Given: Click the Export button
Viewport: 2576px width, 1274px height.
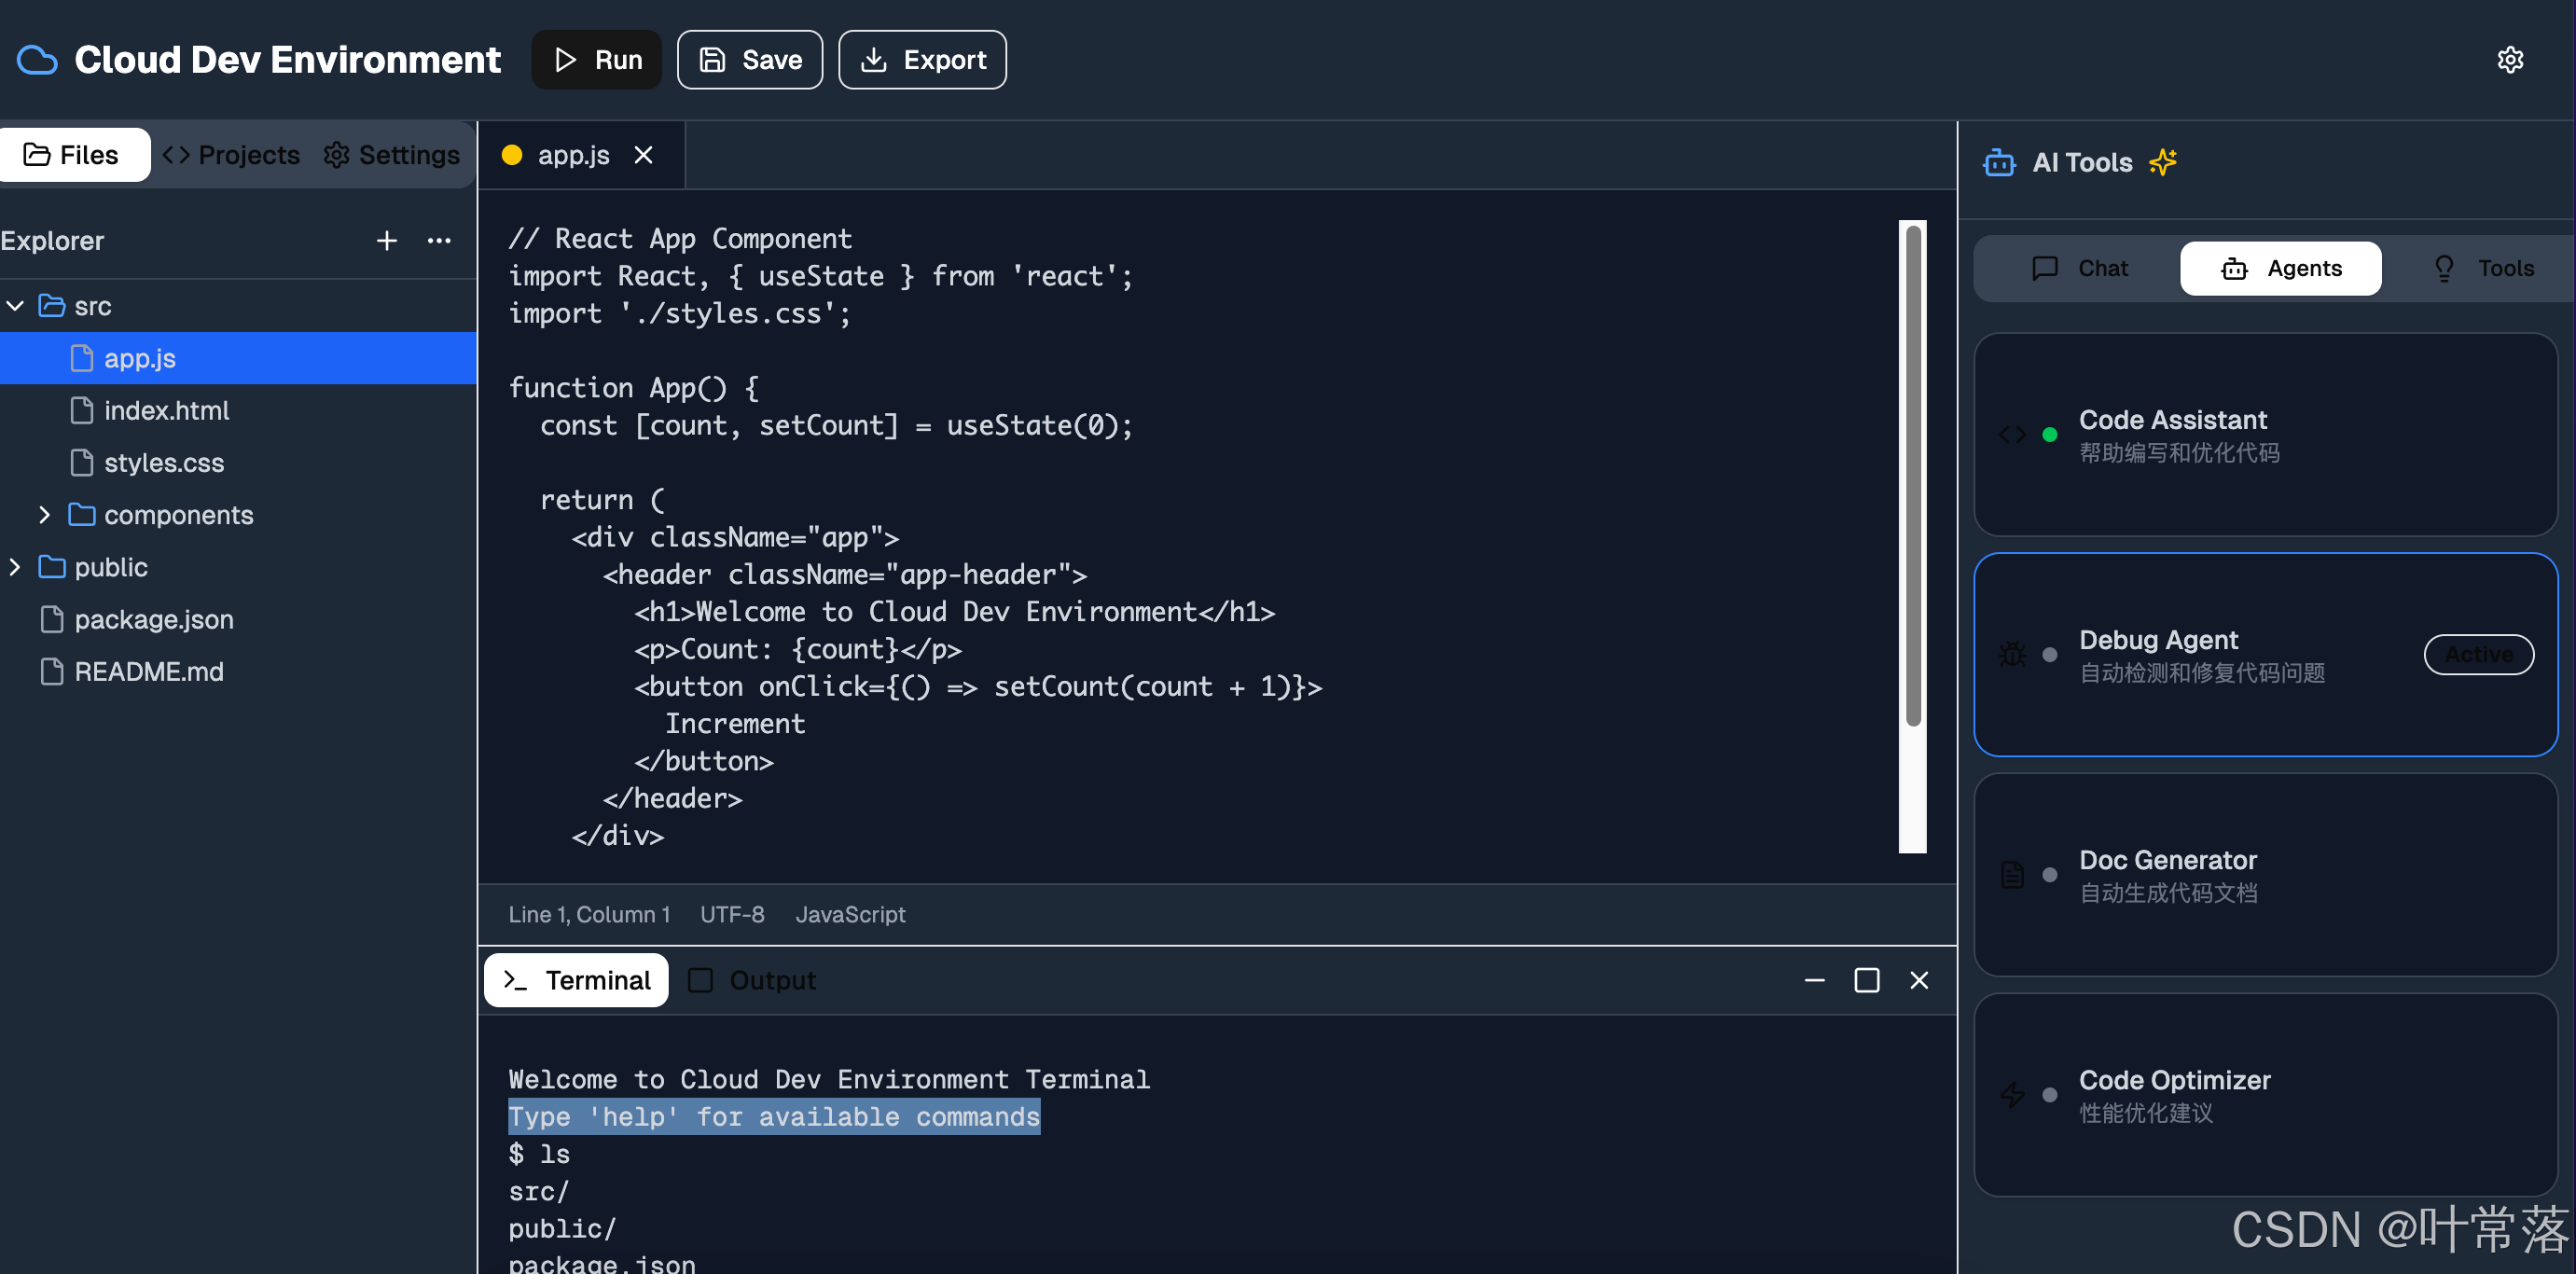Looking at the screenshot, I should pyautogui.click(x=922, y=60).
